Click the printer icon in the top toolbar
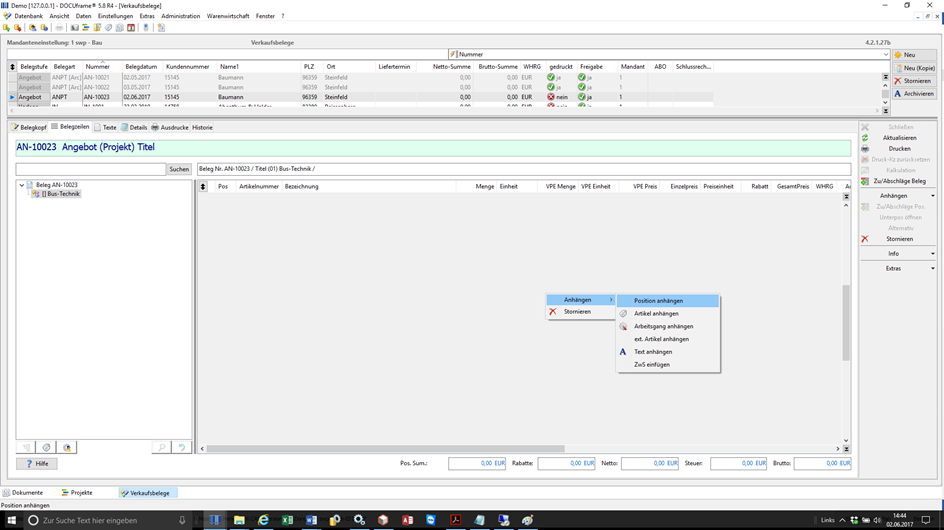The image size is (944, 530). point(59,28)
